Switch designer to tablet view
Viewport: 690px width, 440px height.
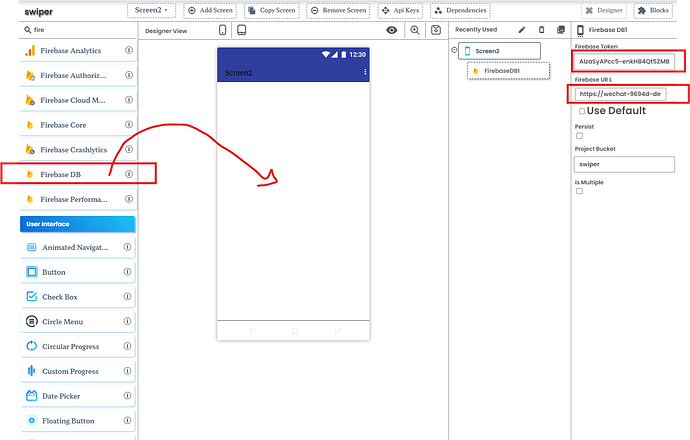point(242,30)
